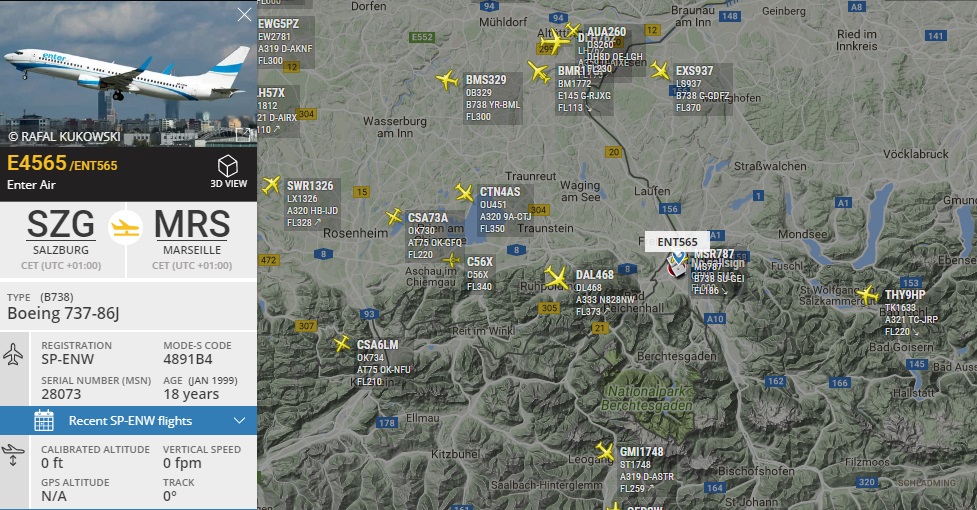Expand Recent SP-ENW flights chevron

[x=239, y=421]
